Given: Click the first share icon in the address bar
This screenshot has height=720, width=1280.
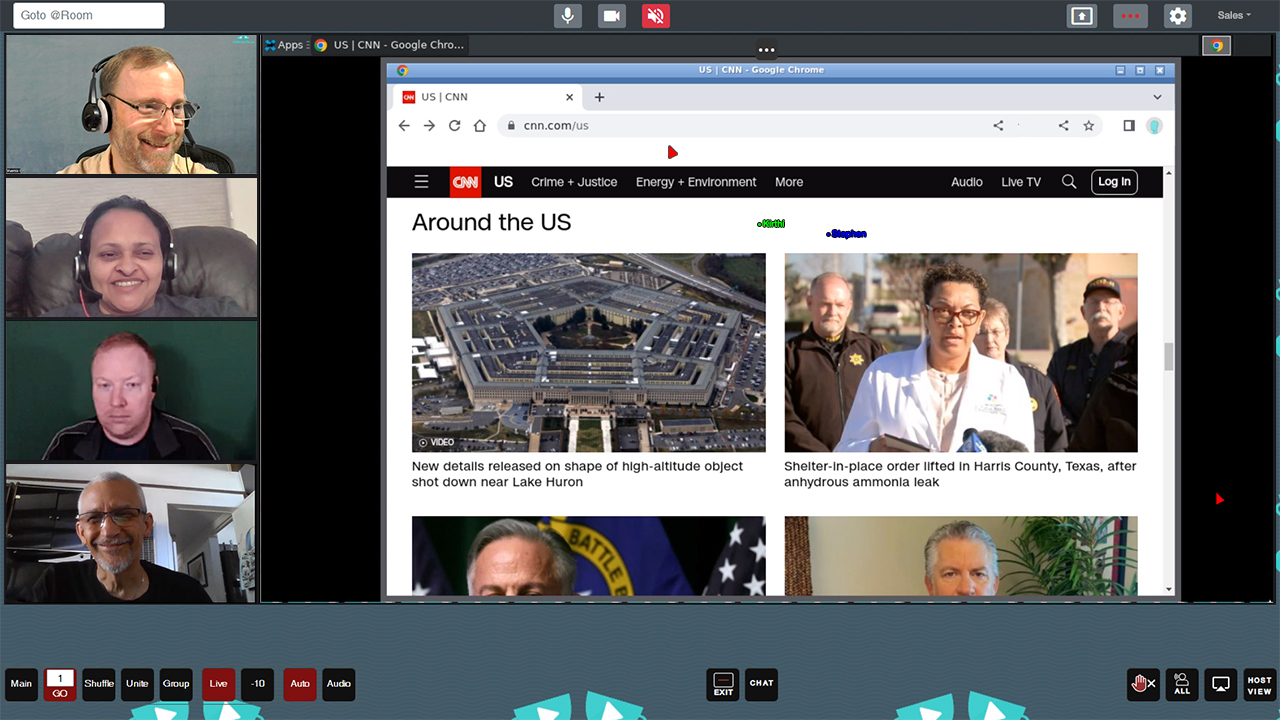Looking at the screenshot, I should pos(998,126).
